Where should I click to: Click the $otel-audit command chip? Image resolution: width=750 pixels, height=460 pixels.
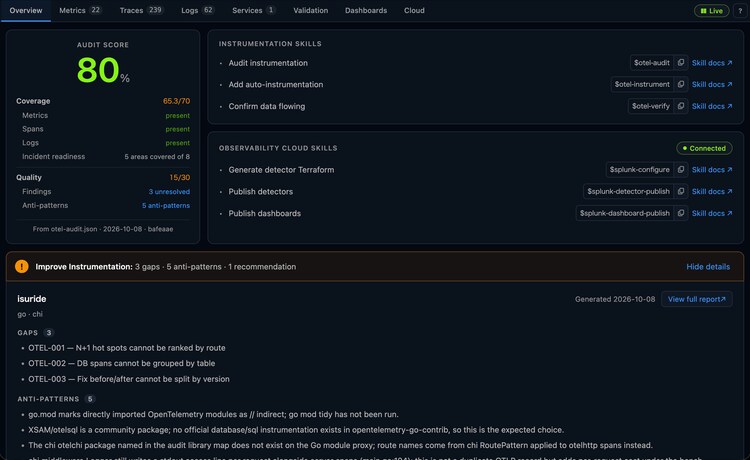click(x=651, y=63)
